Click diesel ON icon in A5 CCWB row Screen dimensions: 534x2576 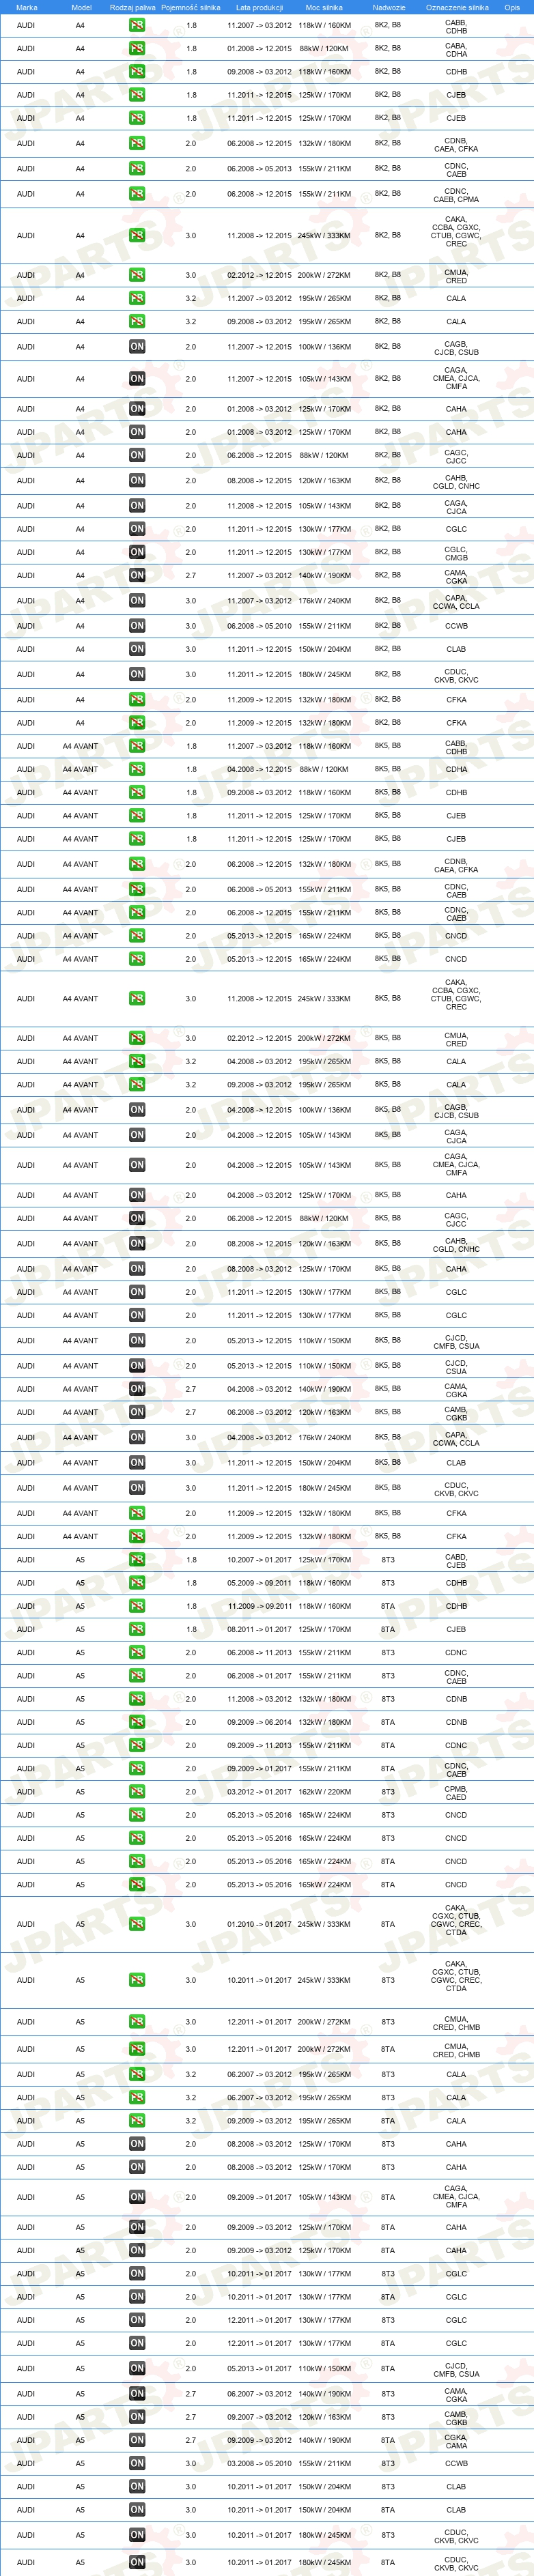pyautogui.click(x=137, y=2464)
